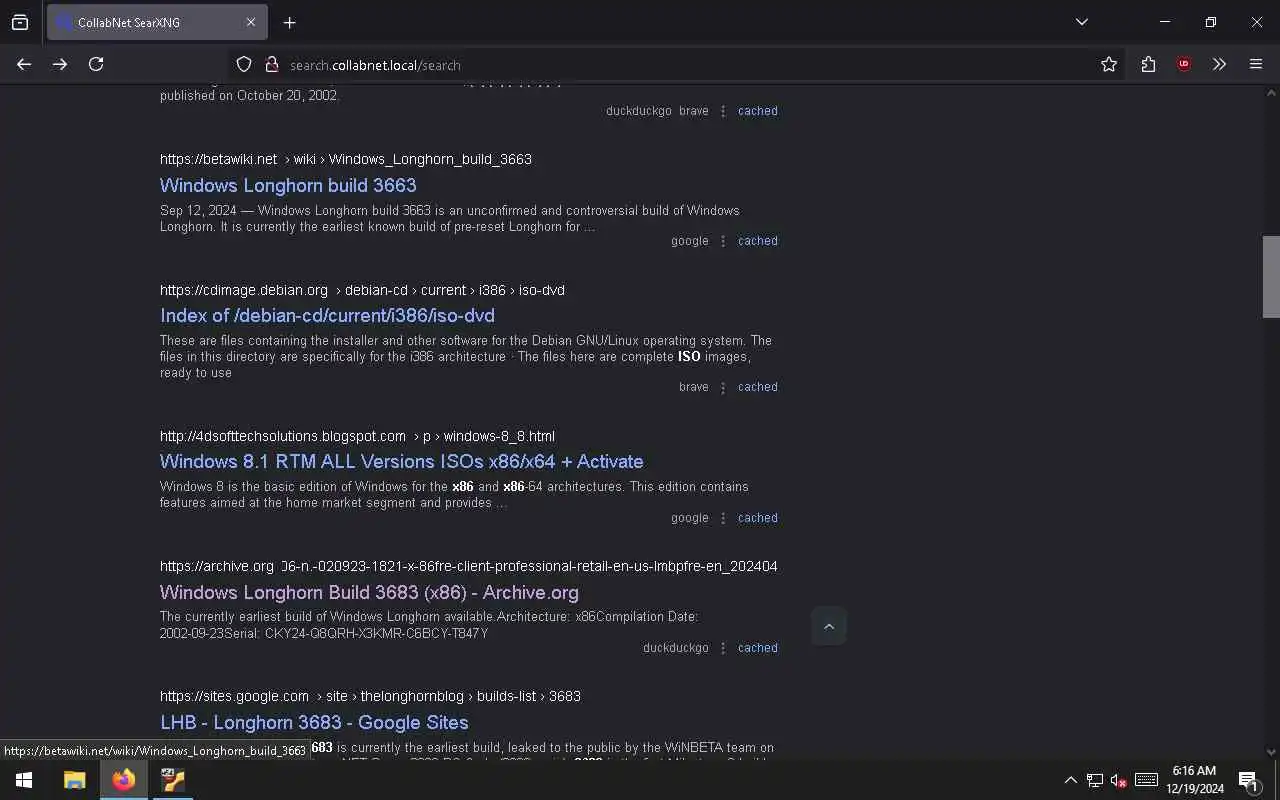Open Windows Longhorn Build 3683 Archive.org result
Viewport: 1280px width, 800px height.
pos(369,592)
